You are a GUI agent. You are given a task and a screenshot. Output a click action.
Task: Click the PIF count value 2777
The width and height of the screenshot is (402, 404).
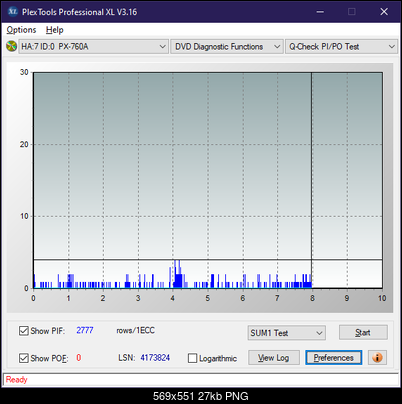coord(85,330)
